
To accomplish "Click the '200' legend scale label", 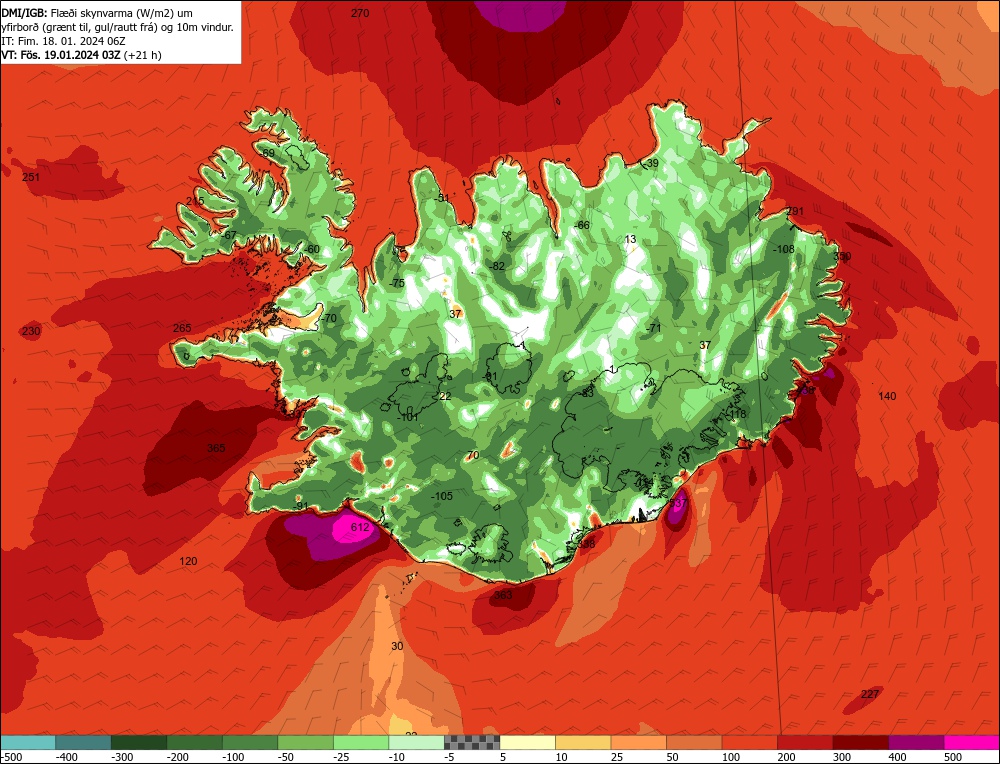I will (786, 757).
